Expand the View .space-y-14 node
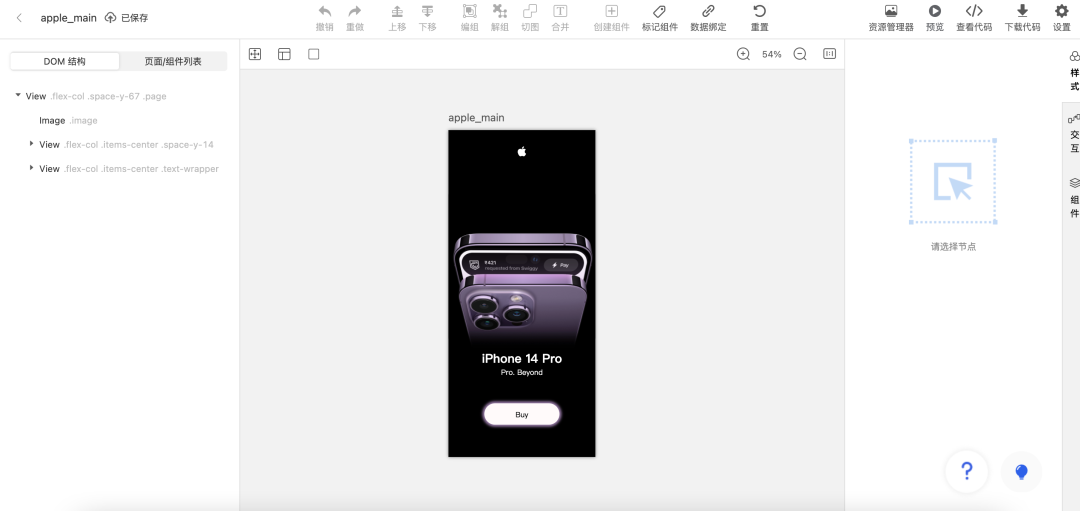The width and height of the screenshot is (1080, 511). [31, 144]
